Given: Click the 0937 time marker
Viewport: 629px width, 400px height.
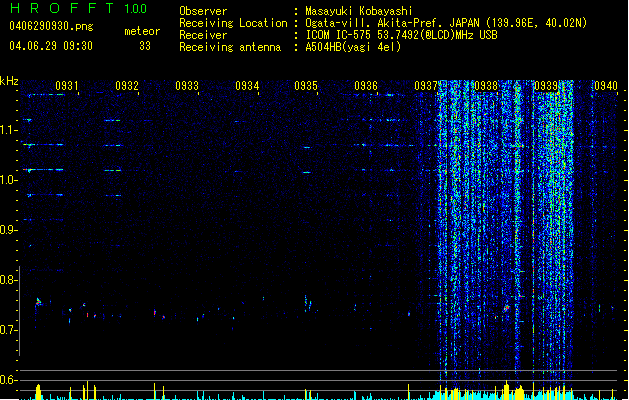Looking at the screenshot, I should (x=426, y=85).
